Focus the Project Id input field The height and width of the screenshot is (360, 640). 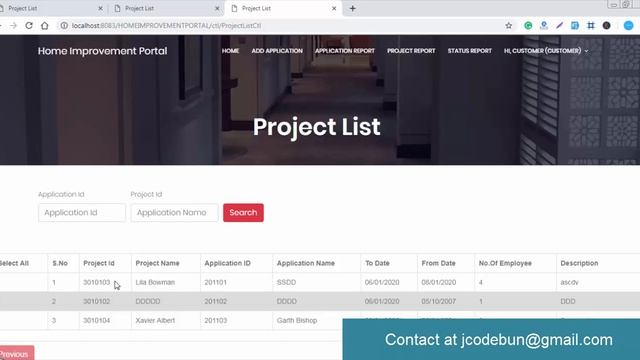click(174, 213)
